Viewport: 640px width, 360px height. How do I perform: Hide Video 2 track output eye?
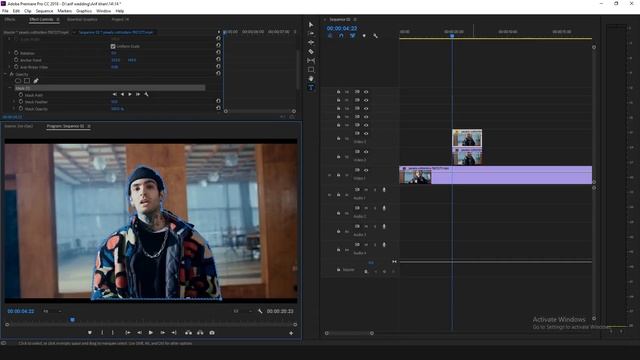click(366, 151)
